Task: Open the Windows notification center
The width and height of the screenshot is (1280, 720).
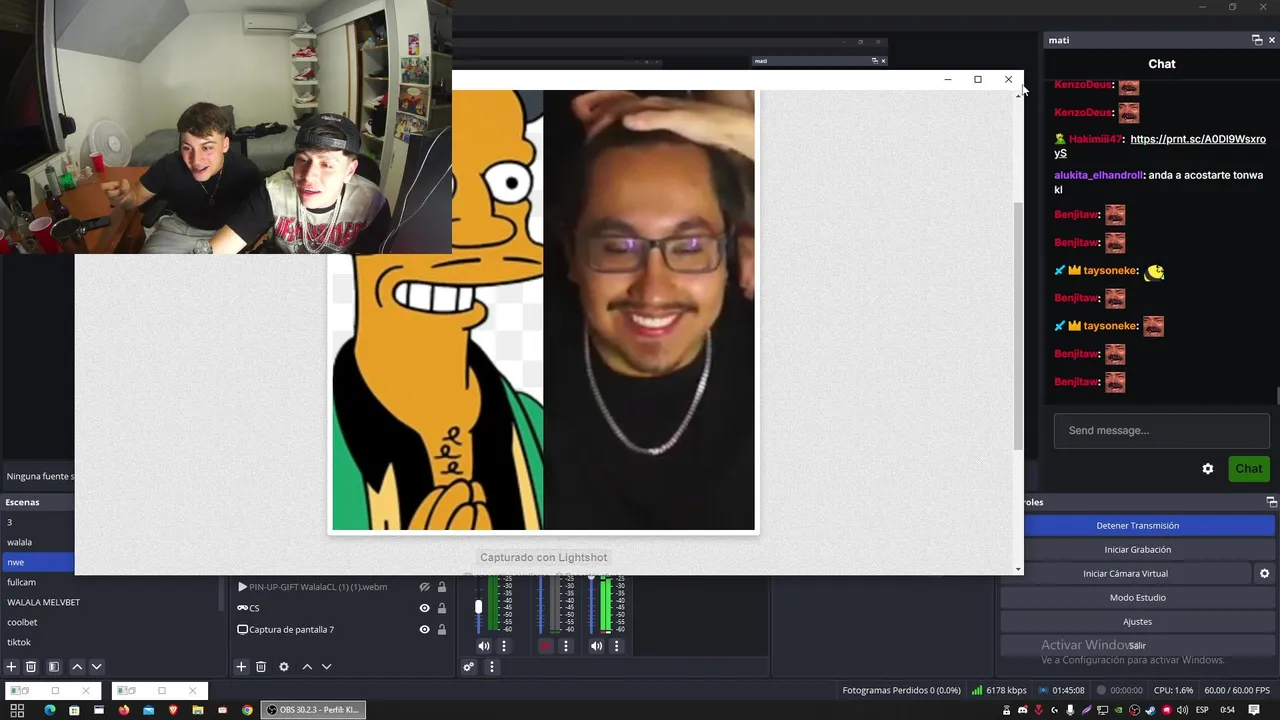Action: coord(1254,710)
